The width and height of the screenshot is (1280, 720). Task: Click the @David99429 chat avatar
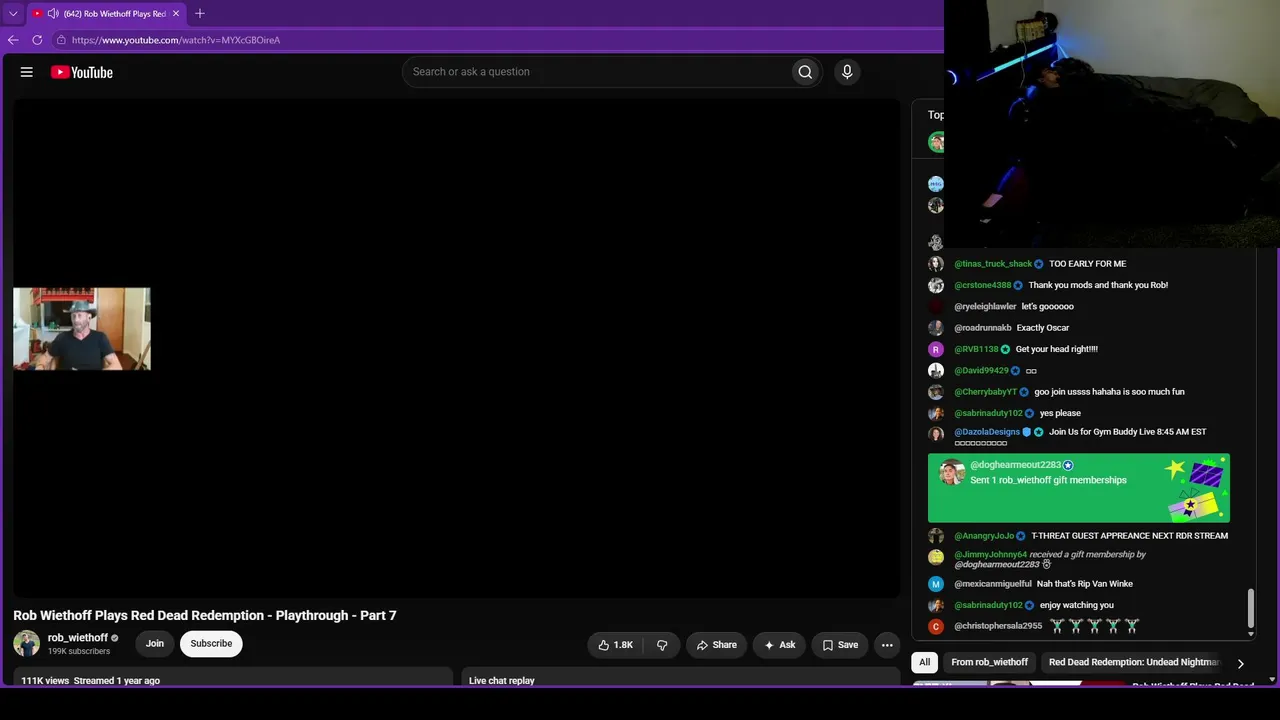point(936,371)
